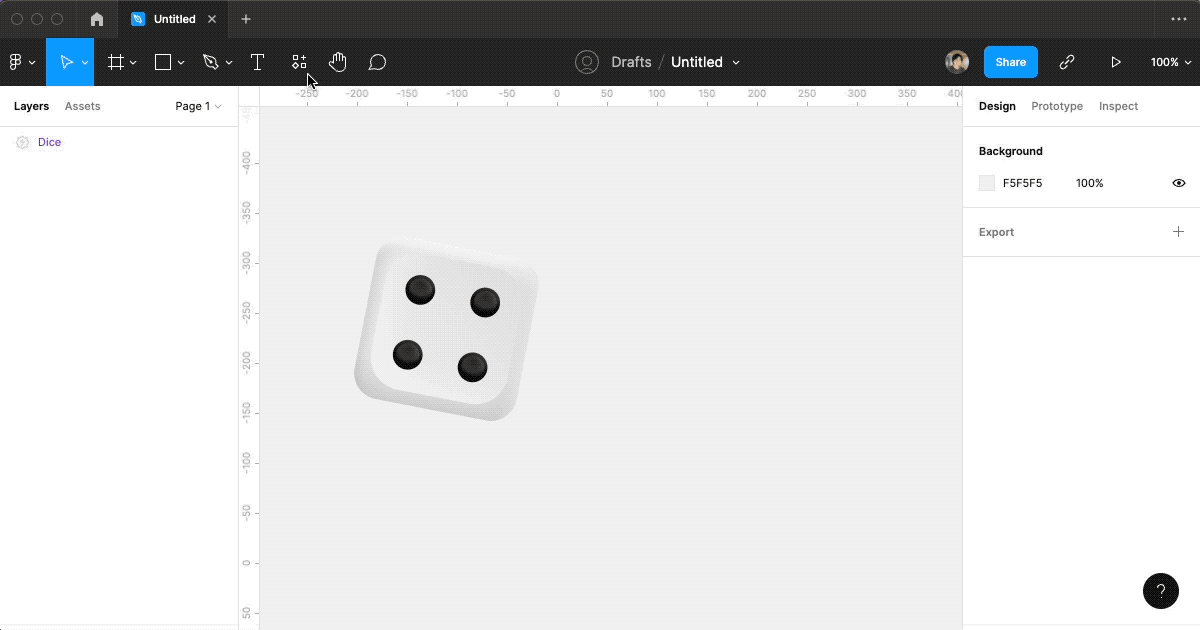The height and width of the screenshot is (630, 1200).
Task: Select the Move tool
Action: point(65,61)
